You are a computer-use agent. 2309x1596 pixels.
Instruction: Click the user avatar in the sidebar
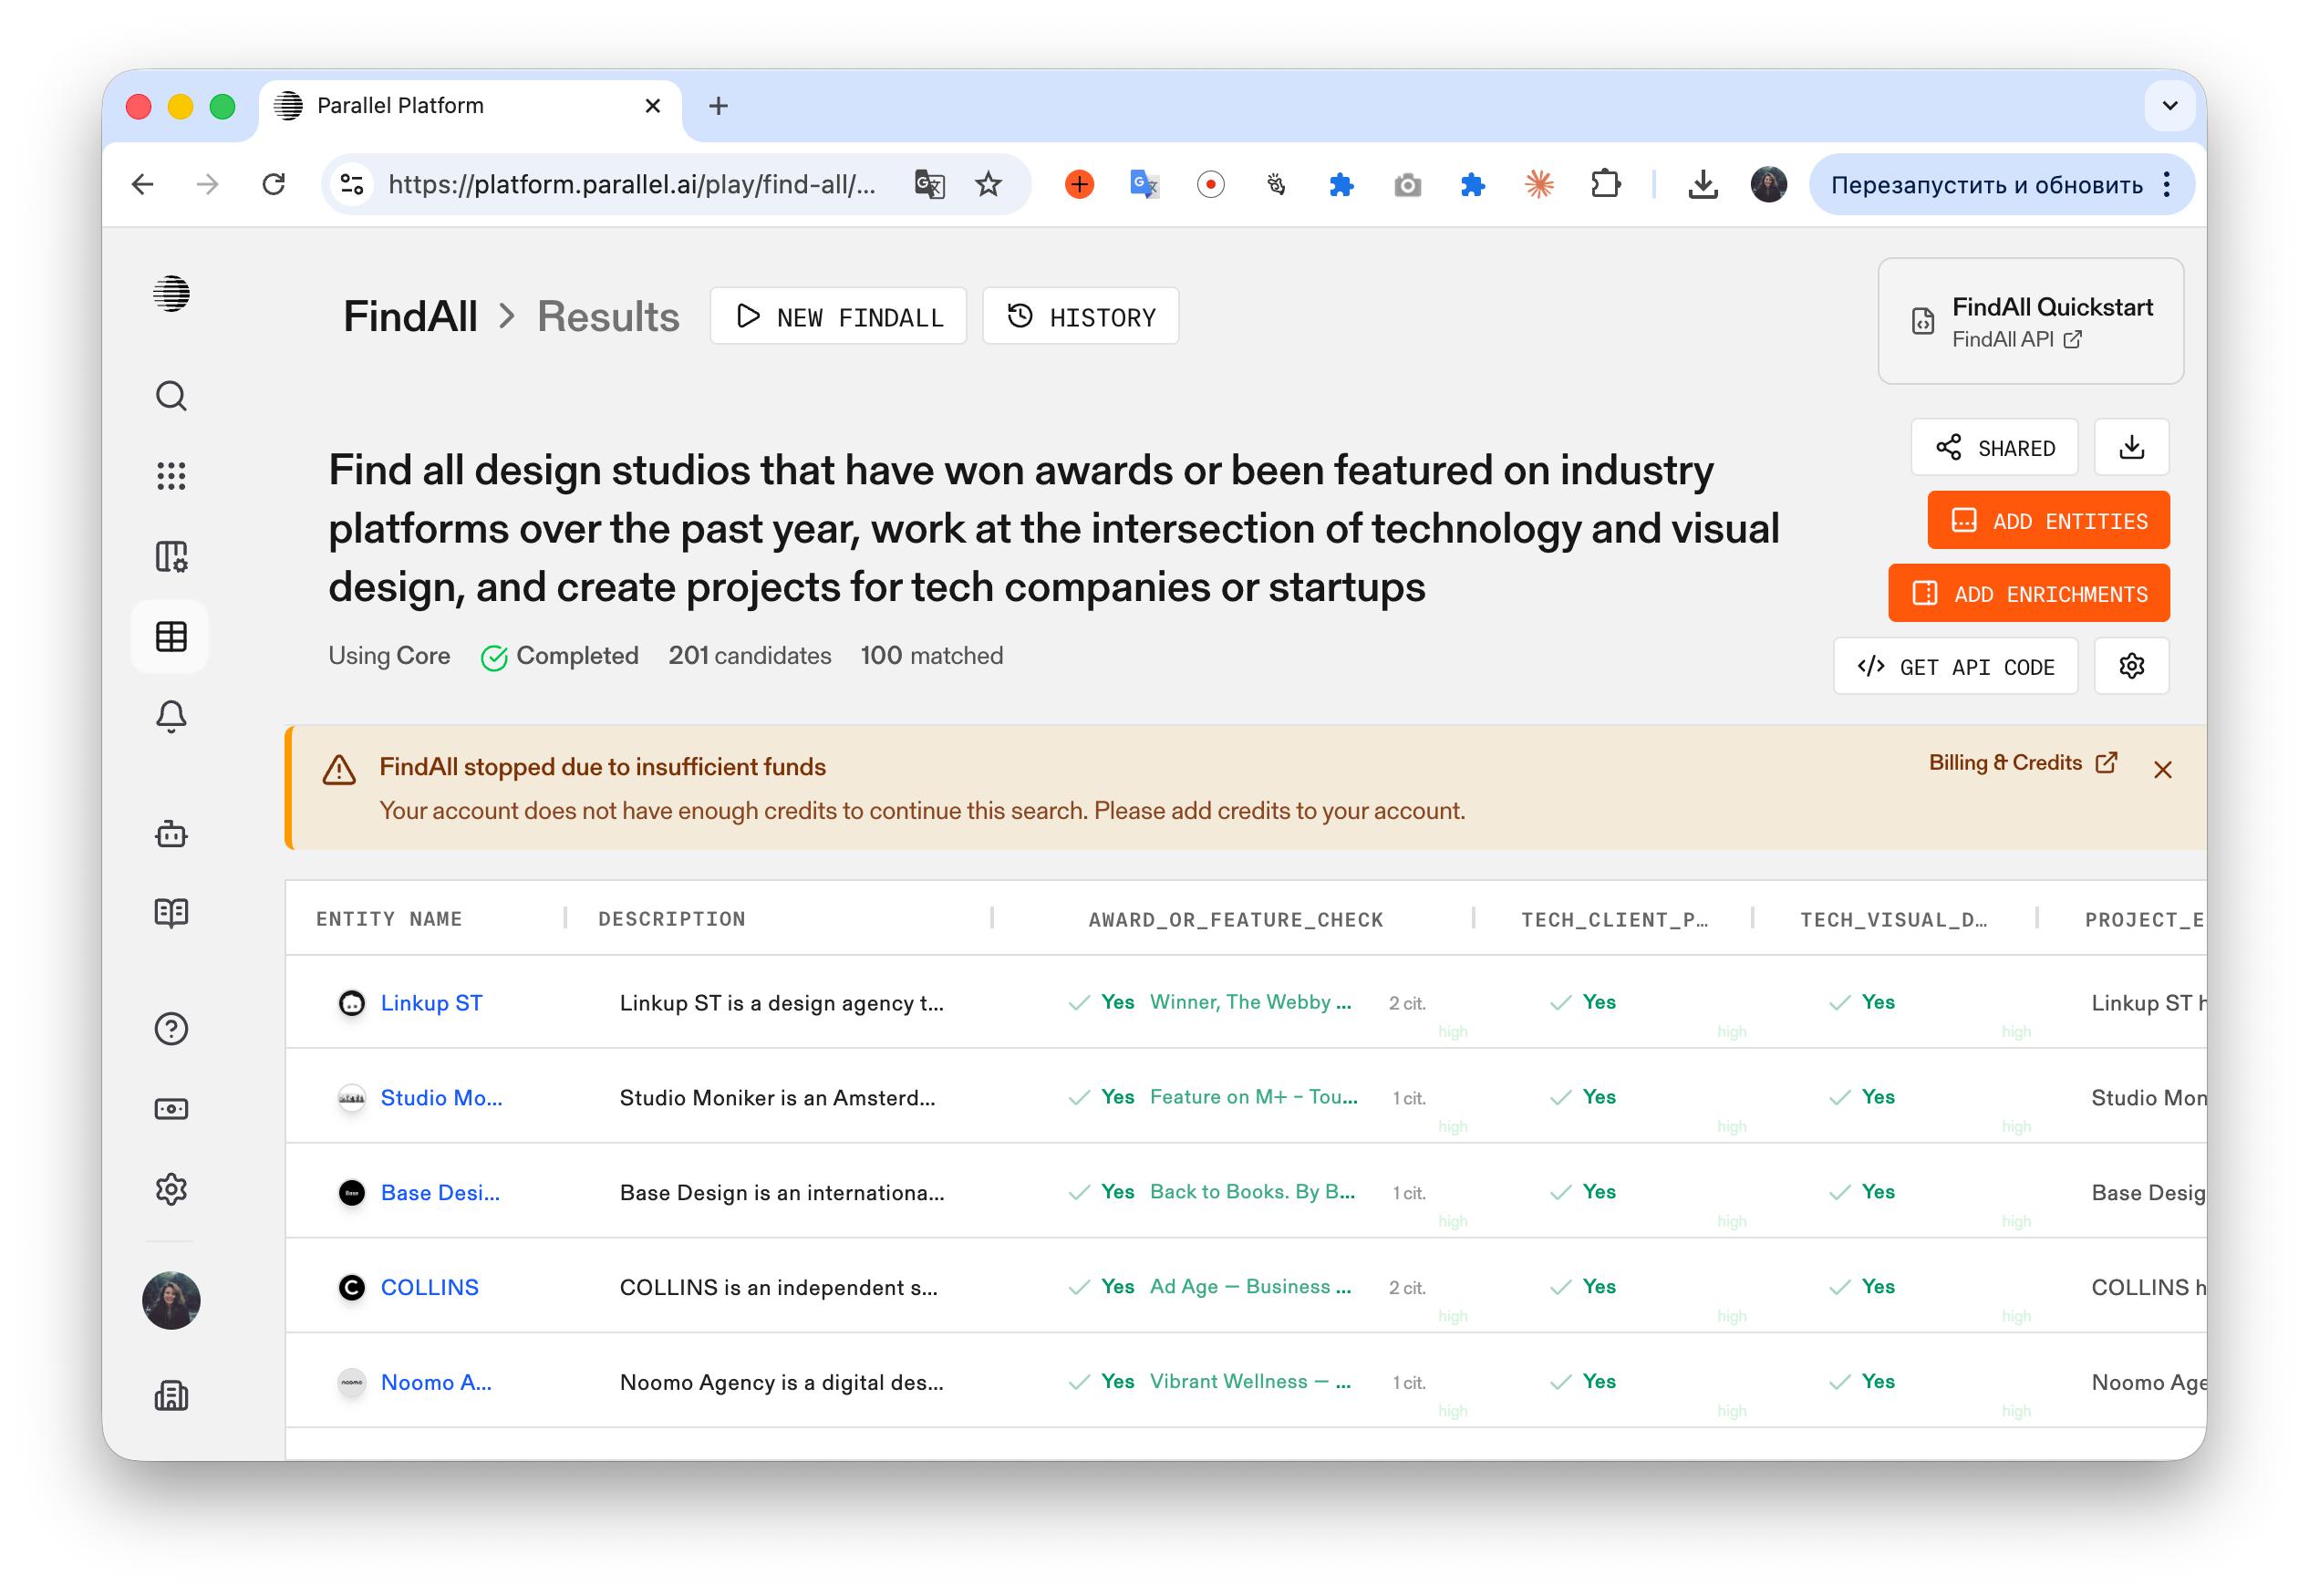click(171, 1300)
